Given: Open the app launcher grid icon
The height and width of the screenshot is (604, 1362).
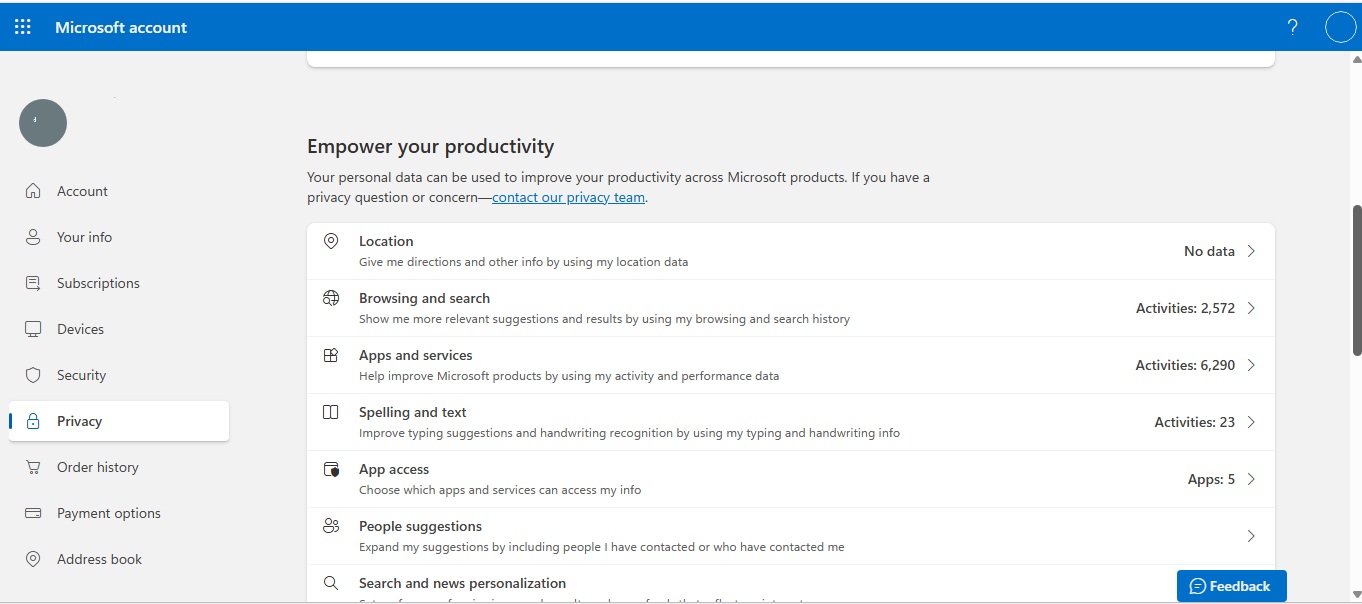Looking at the screenshot, I should click(22, 27).
